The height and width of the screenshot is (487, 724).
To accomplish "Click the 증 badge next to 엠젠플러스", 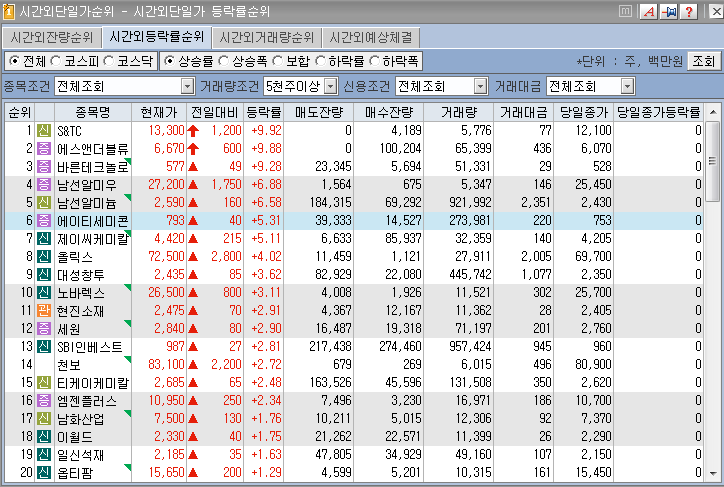I will [x=44, y=401].
